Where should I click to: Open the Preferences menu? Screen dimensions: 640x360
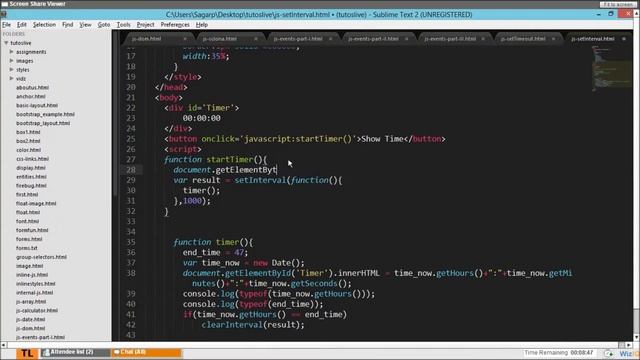(175, 25)
